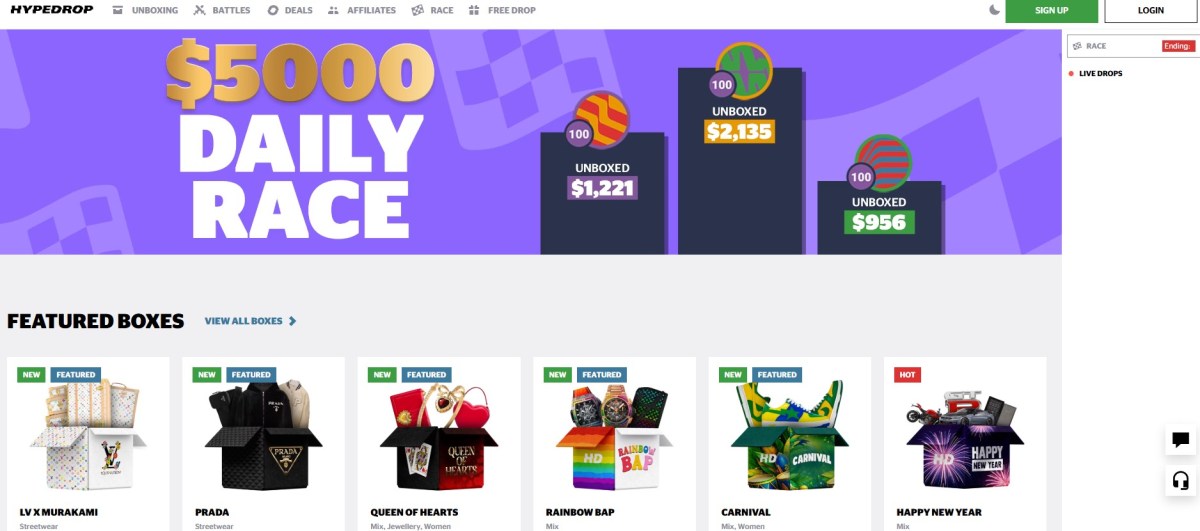The width and height of the screenshot is (1200, 531).
Task: Open the live chat bubble icon
Action: [x=1180, y=439]
